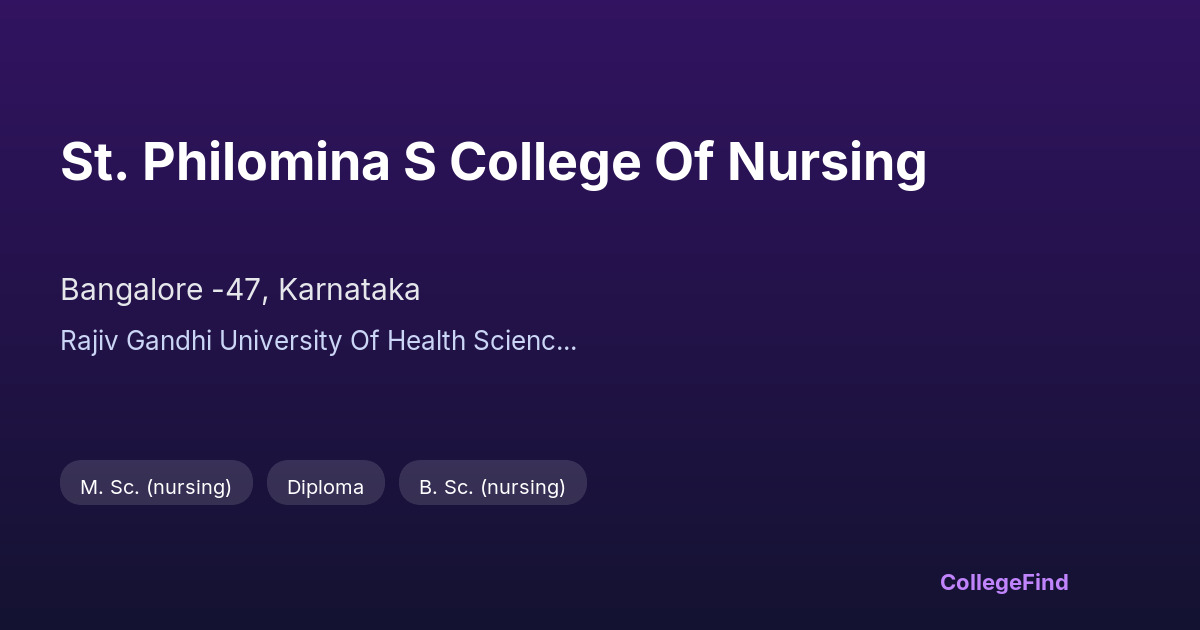Open the Rajiv Gandhi University affiliation line
This screenshot has height=630, width=1200.
[318, 341]
